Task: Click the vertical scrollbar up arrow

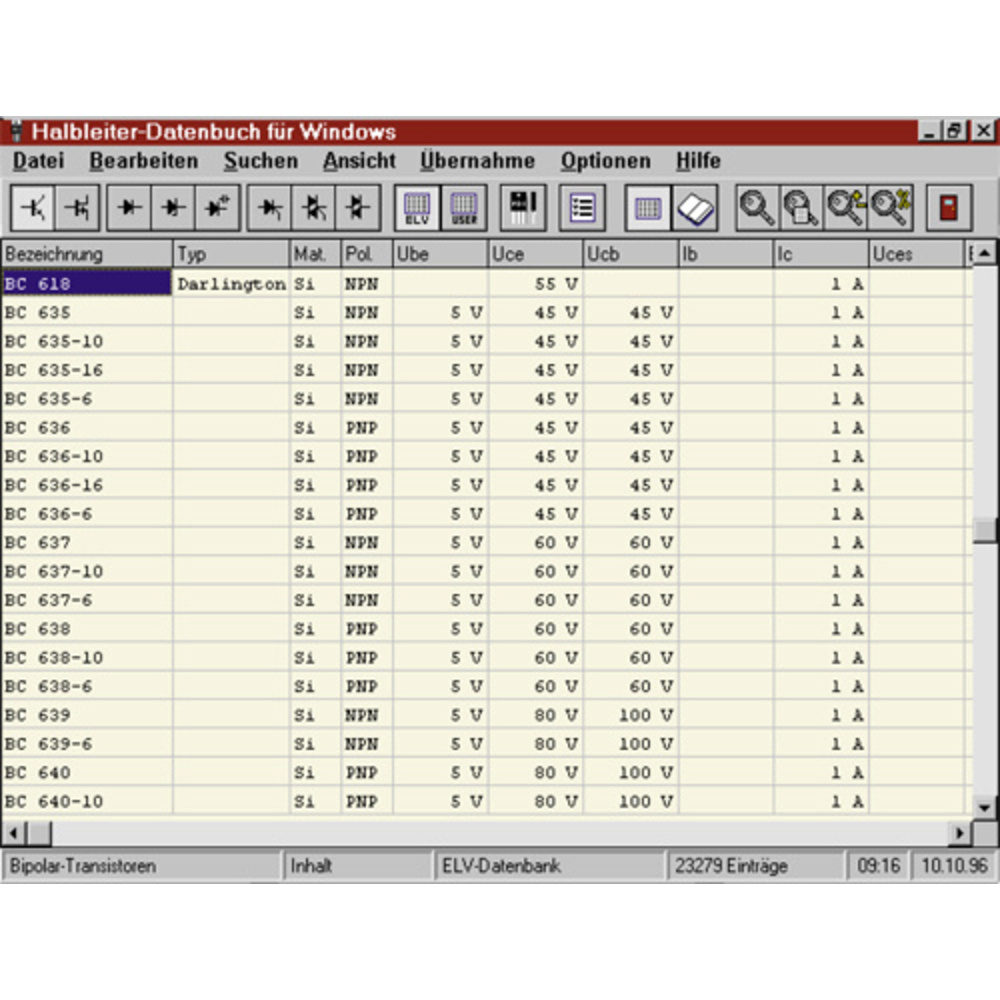Action: (985, 254)
